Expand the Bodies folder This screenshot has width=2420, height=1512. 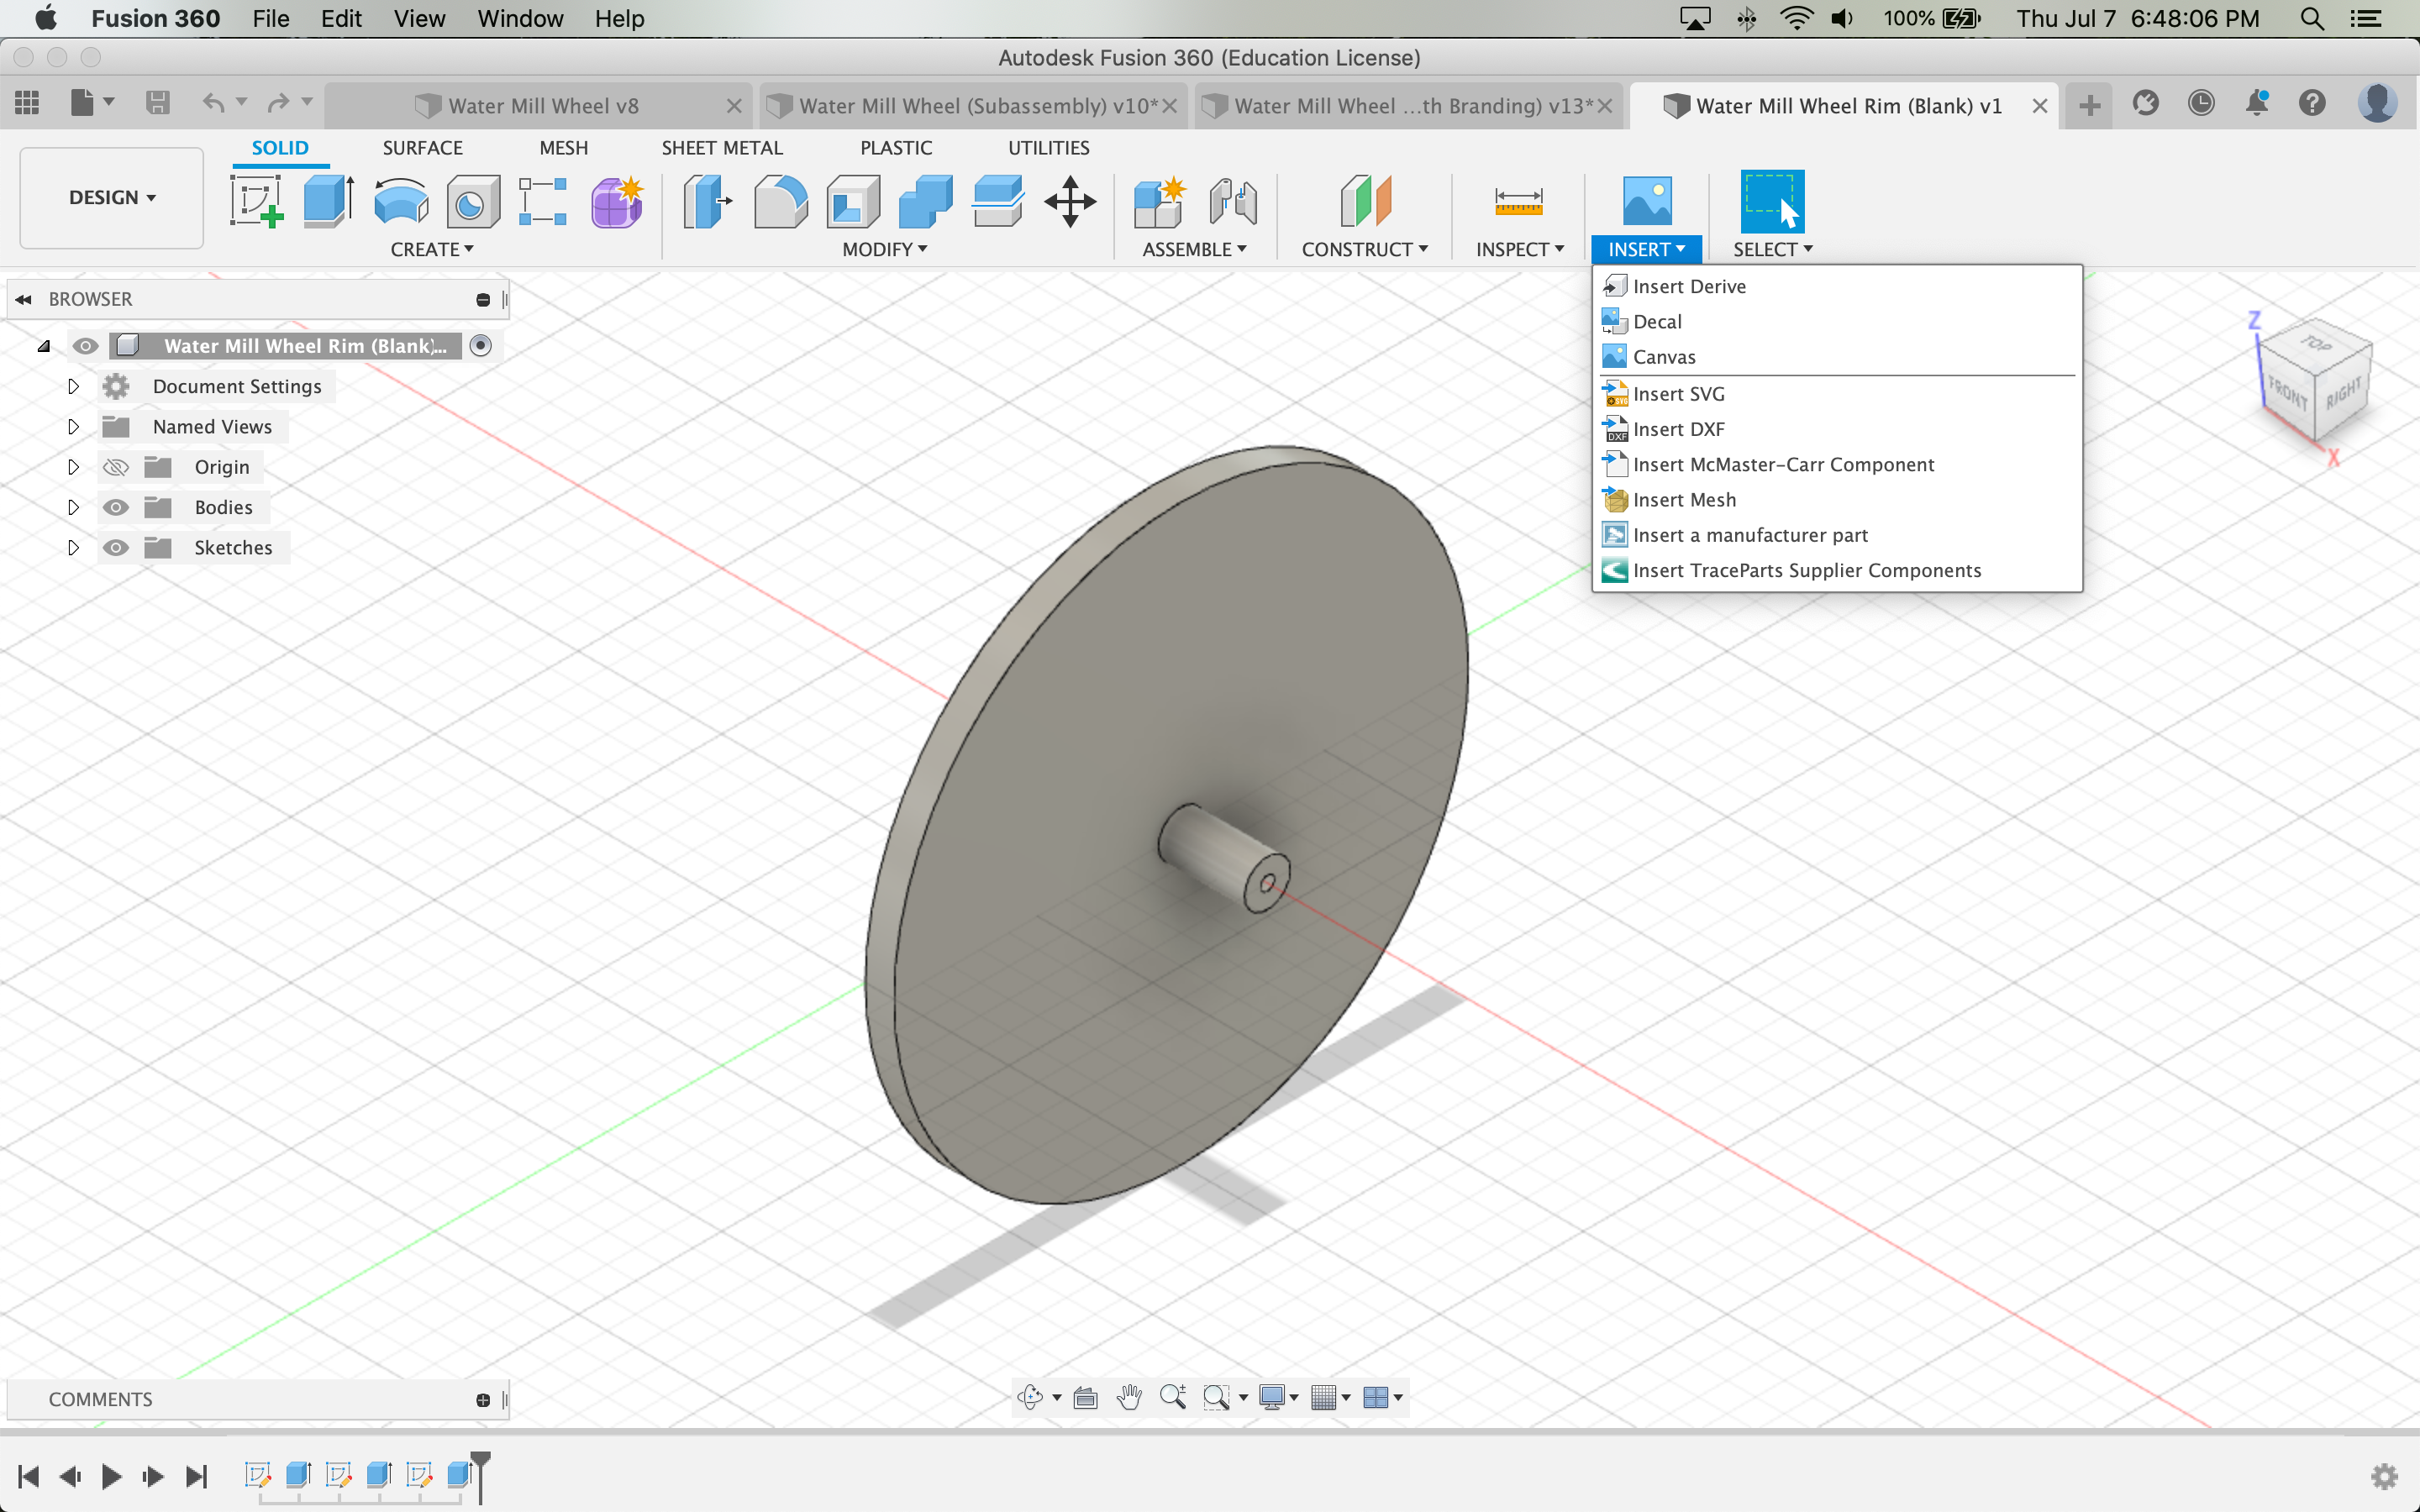tap(73, 507)
